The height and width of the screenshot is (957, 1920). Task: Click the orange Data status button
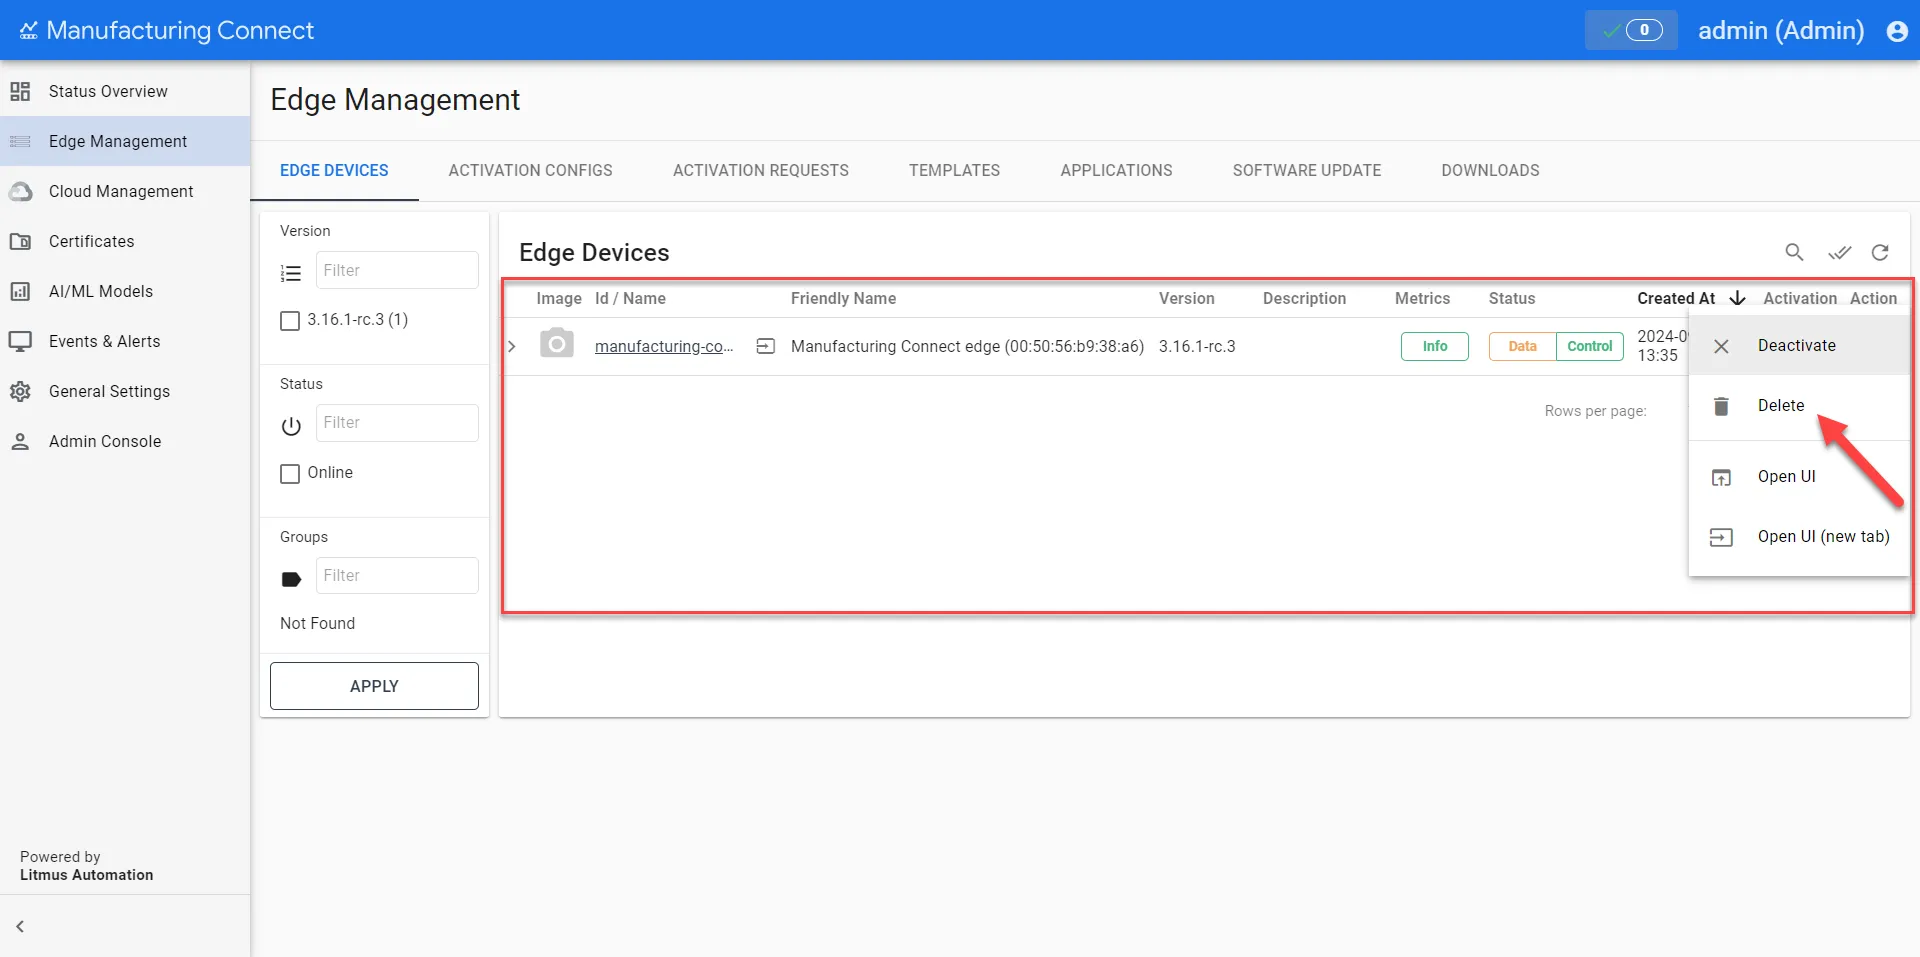click(x=1522, y=346)
